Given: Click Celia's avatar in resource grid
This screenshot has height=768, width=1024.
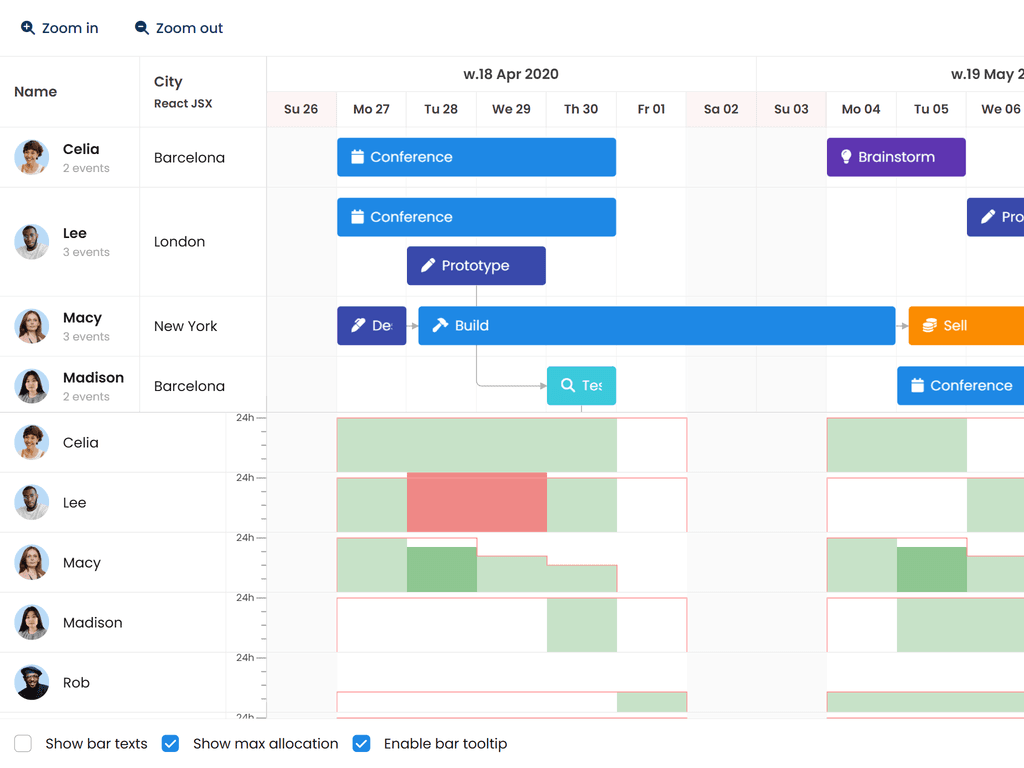Looking at the screenshot, I should point(32,157).
